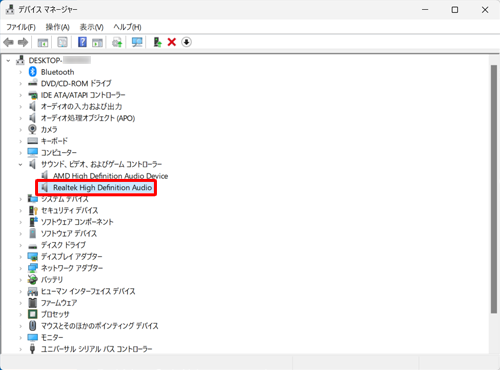Click the vertical scrollbar thumb
The image size is (500, 370).
[x=494, y=189]
